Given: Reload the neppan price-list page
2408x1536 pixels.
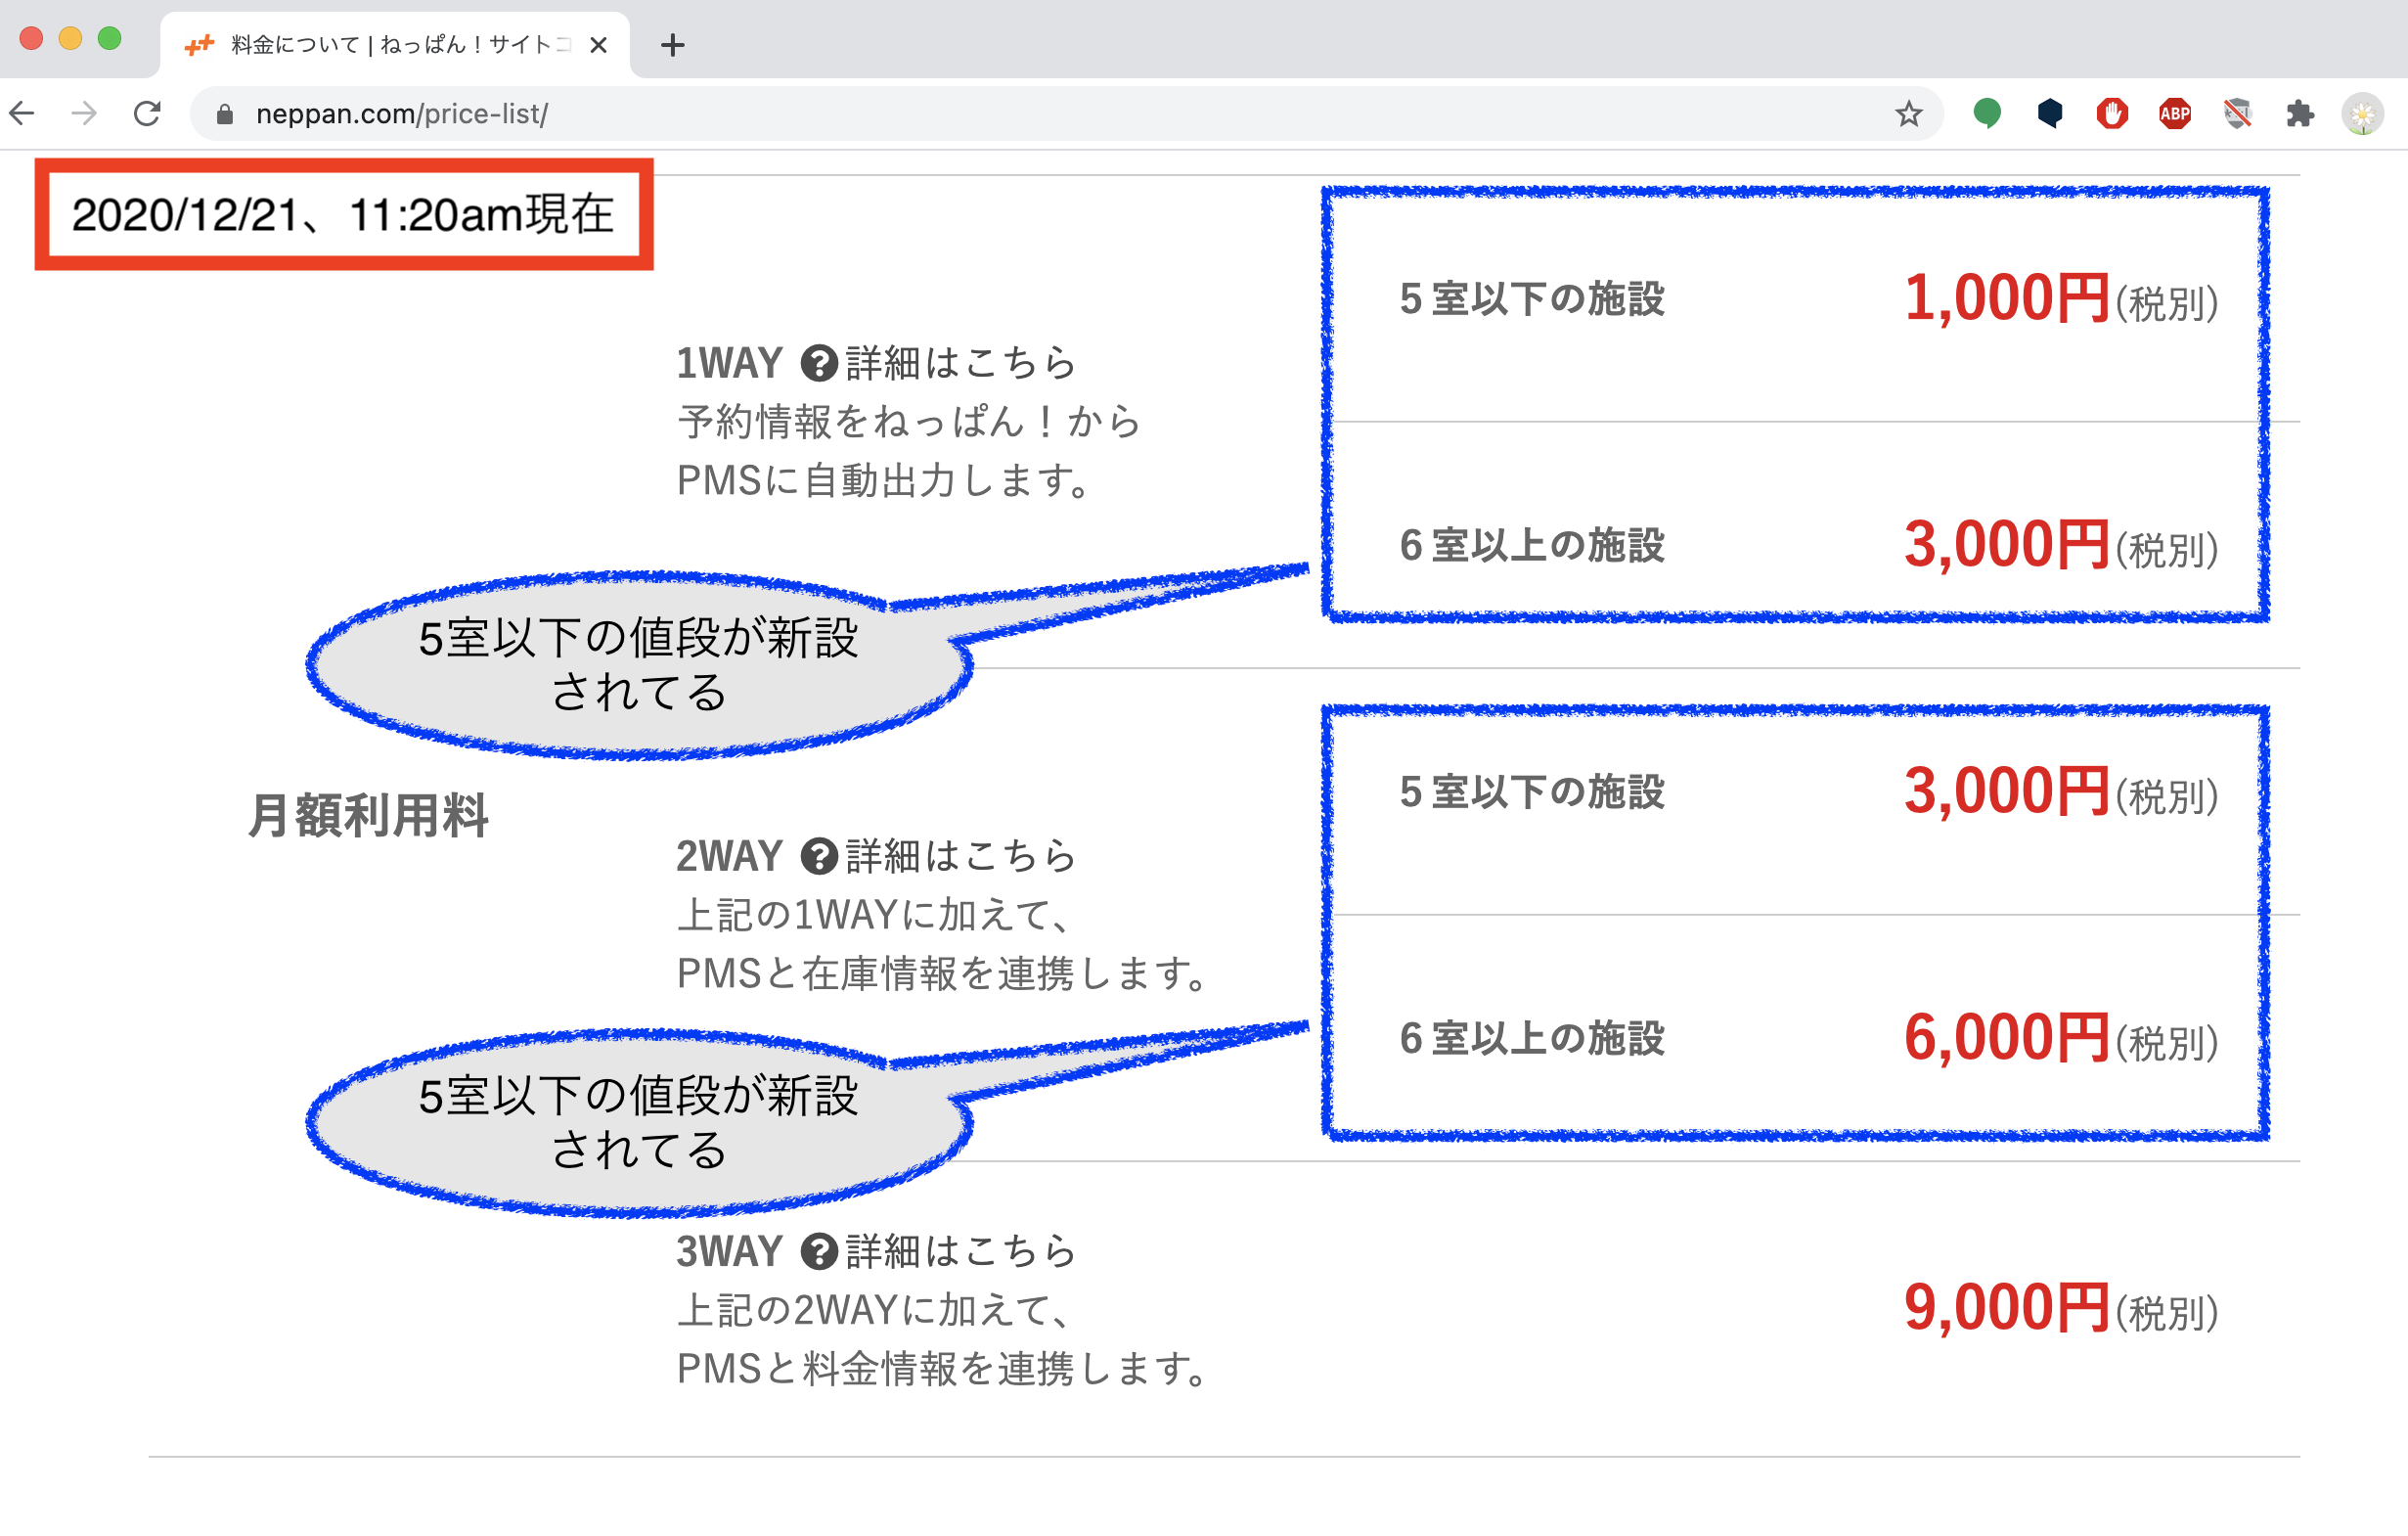Looking at the screenshot, I should point(147,114).
